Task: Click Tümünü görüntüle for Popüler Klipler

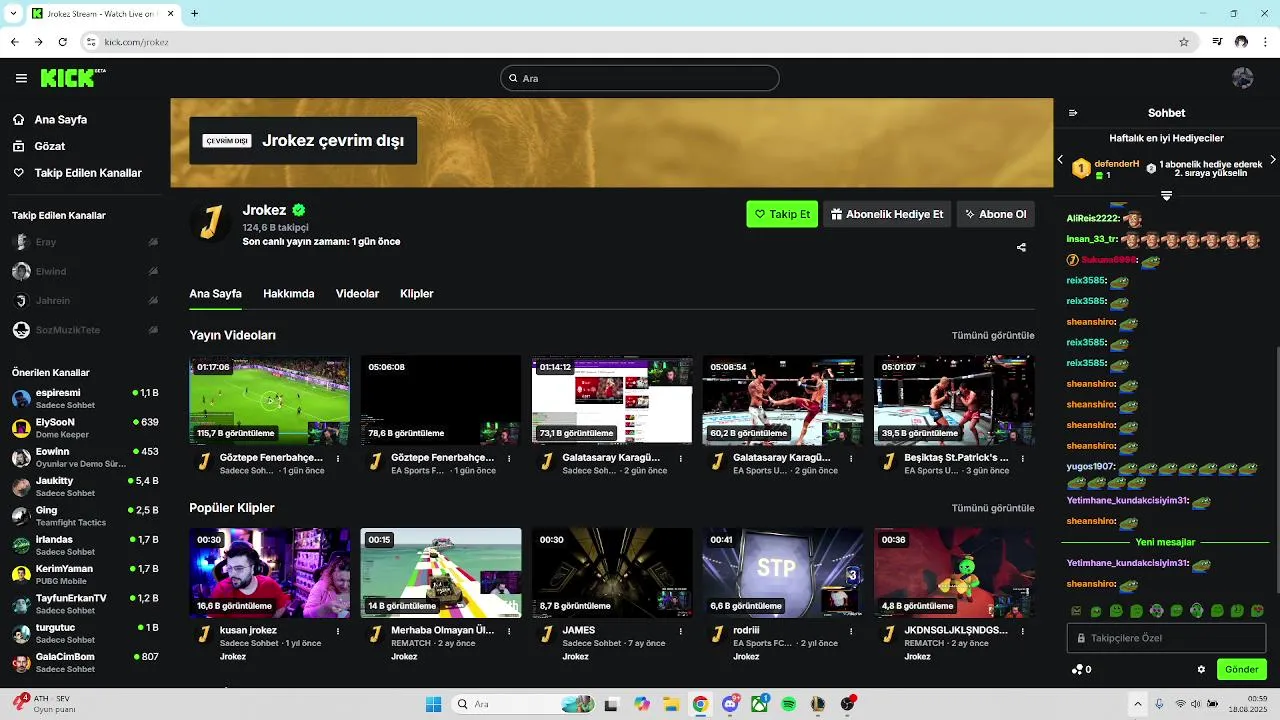Action: coord(993,508)
